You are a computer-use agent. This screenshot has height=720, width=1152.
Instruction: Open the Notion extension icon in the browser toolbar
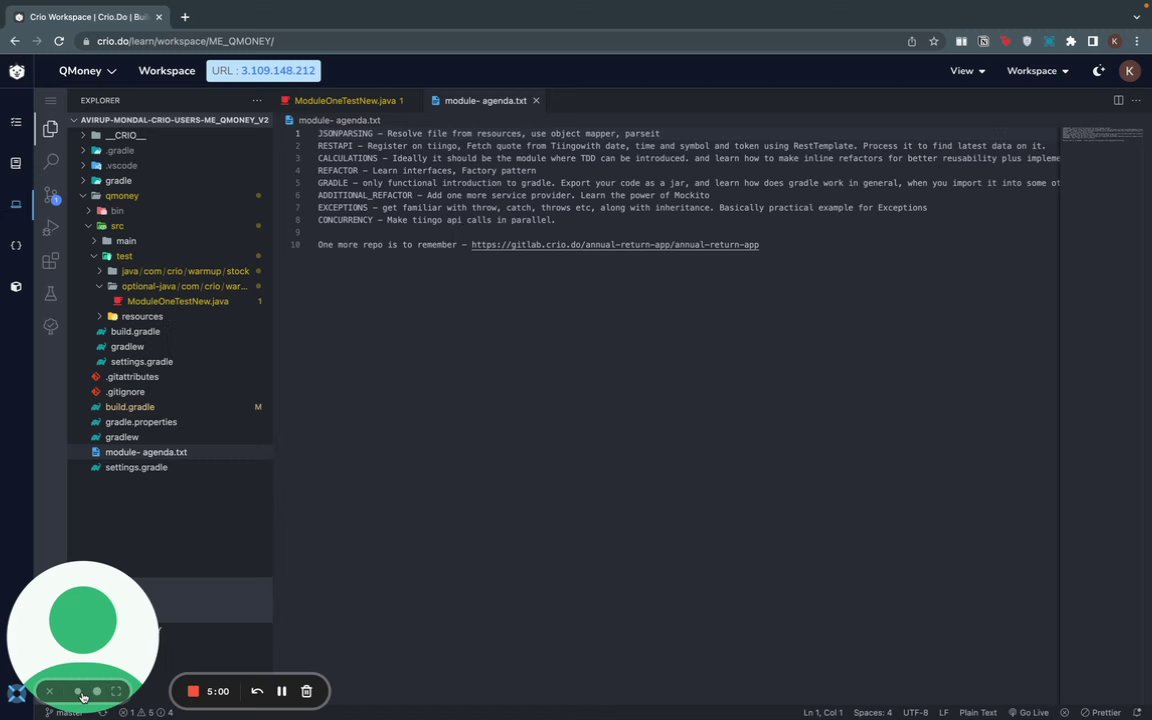pos(983,41)
